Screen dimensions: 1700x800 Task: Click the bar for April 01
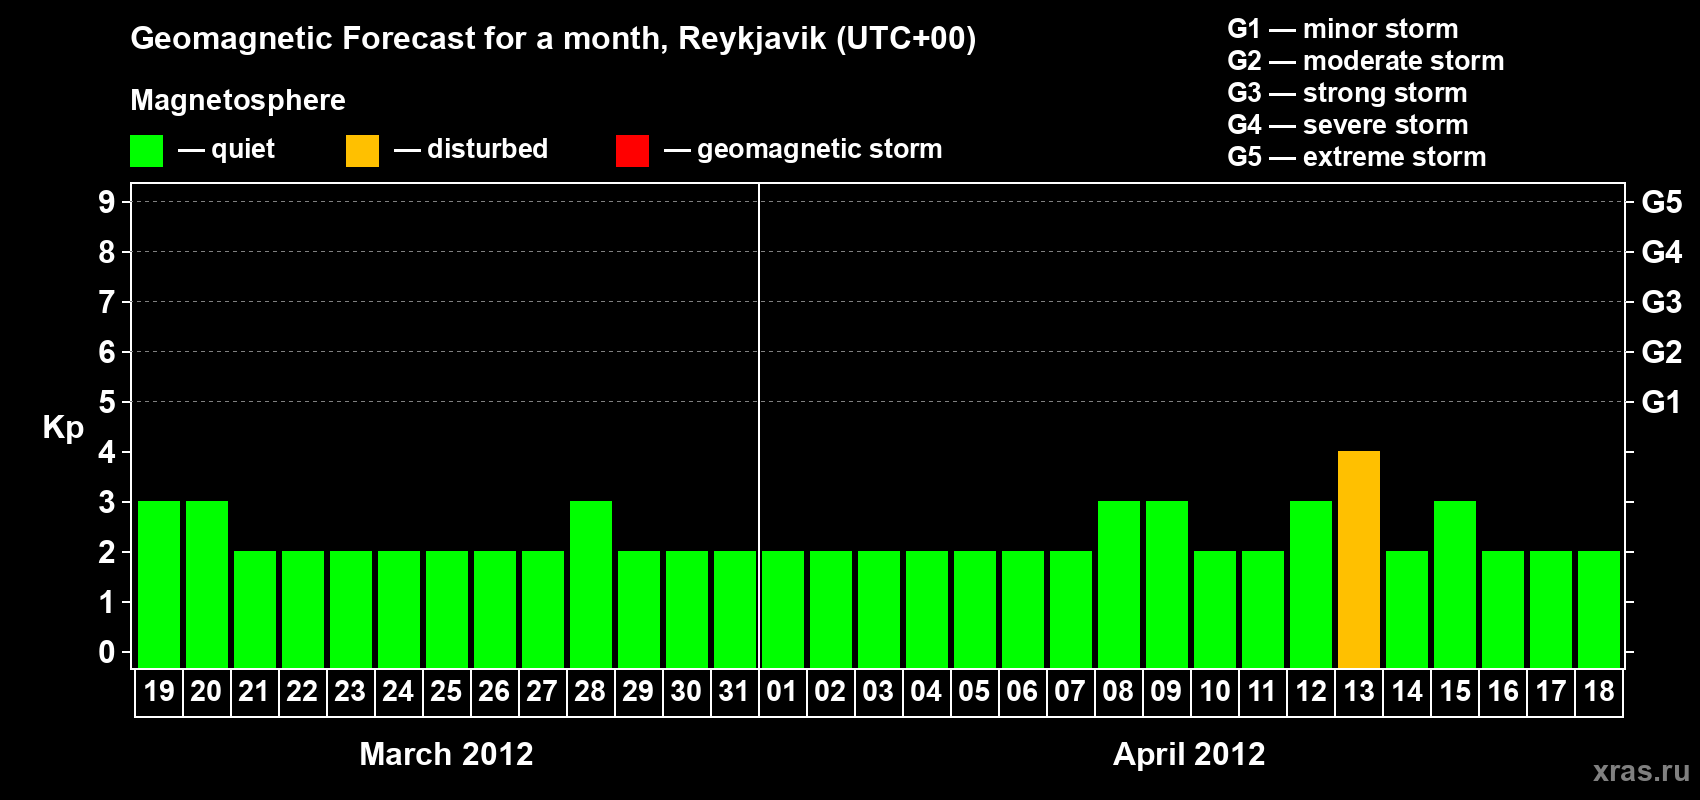pyautogui.click(x=783, y=609)
